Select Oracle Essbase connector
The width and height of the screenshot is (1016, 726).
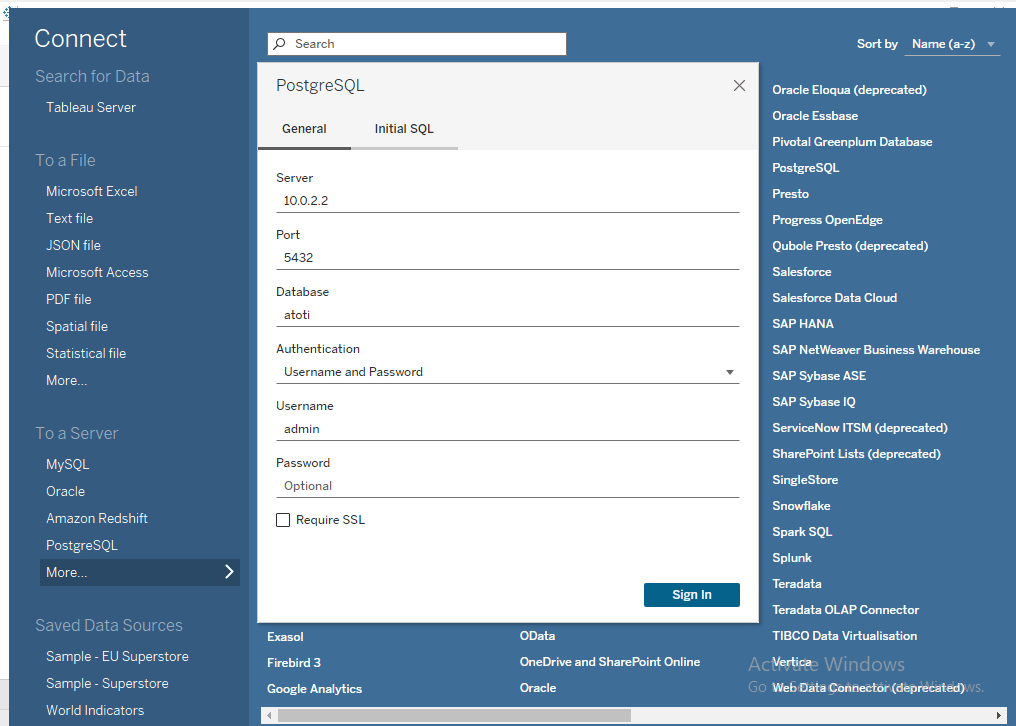point(814,116)
